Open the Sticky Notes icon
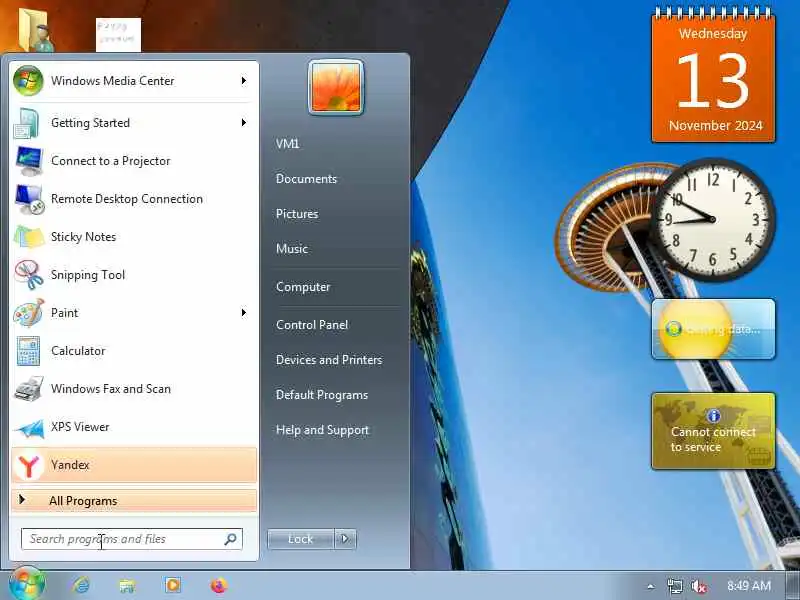This screenshot has width=800, height=600. 28,237
